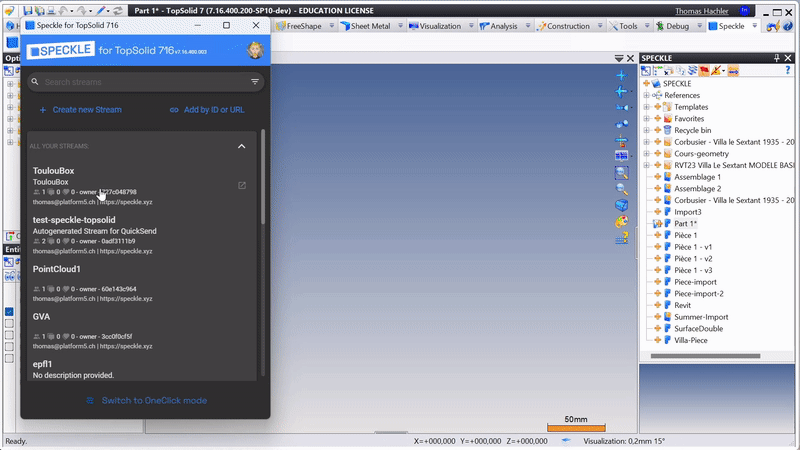Expand the References tree node
Image resolution: width=800 pixels, height=450 pixels.
[646, 95]
